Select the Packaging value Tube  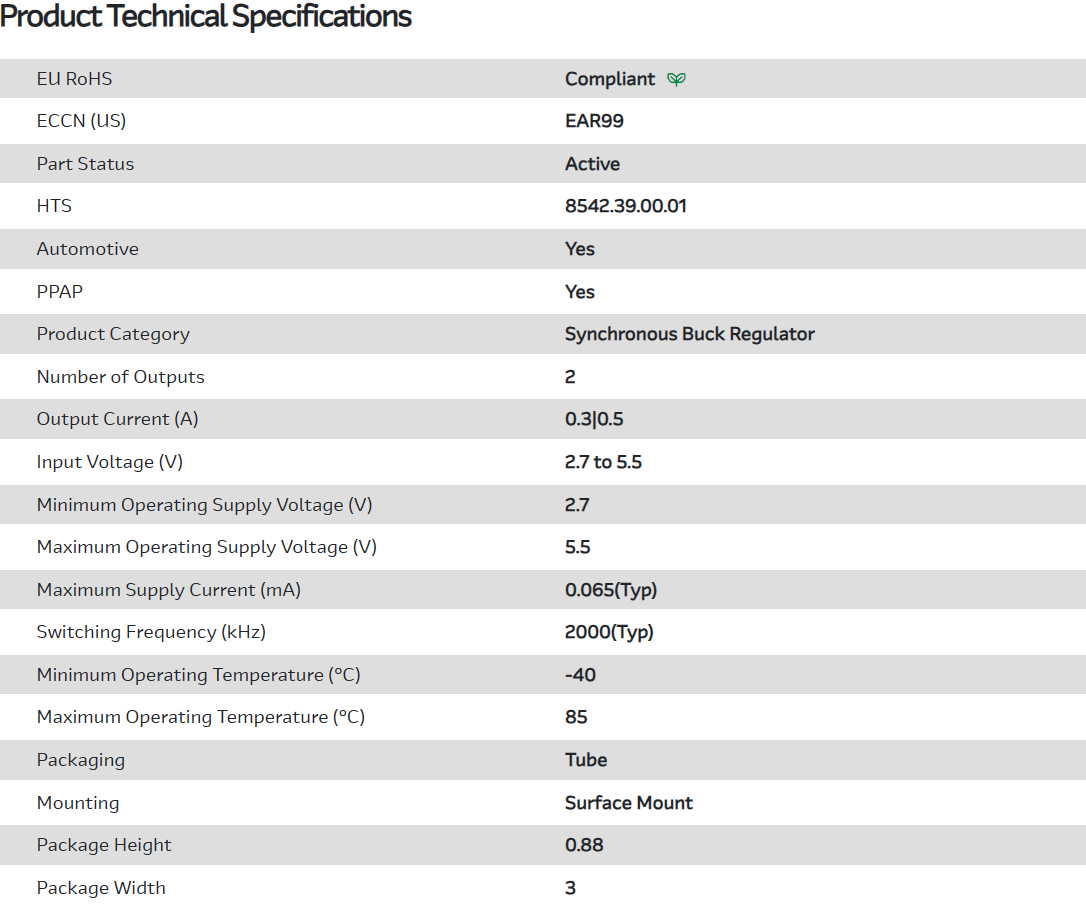tap(586, 760)
